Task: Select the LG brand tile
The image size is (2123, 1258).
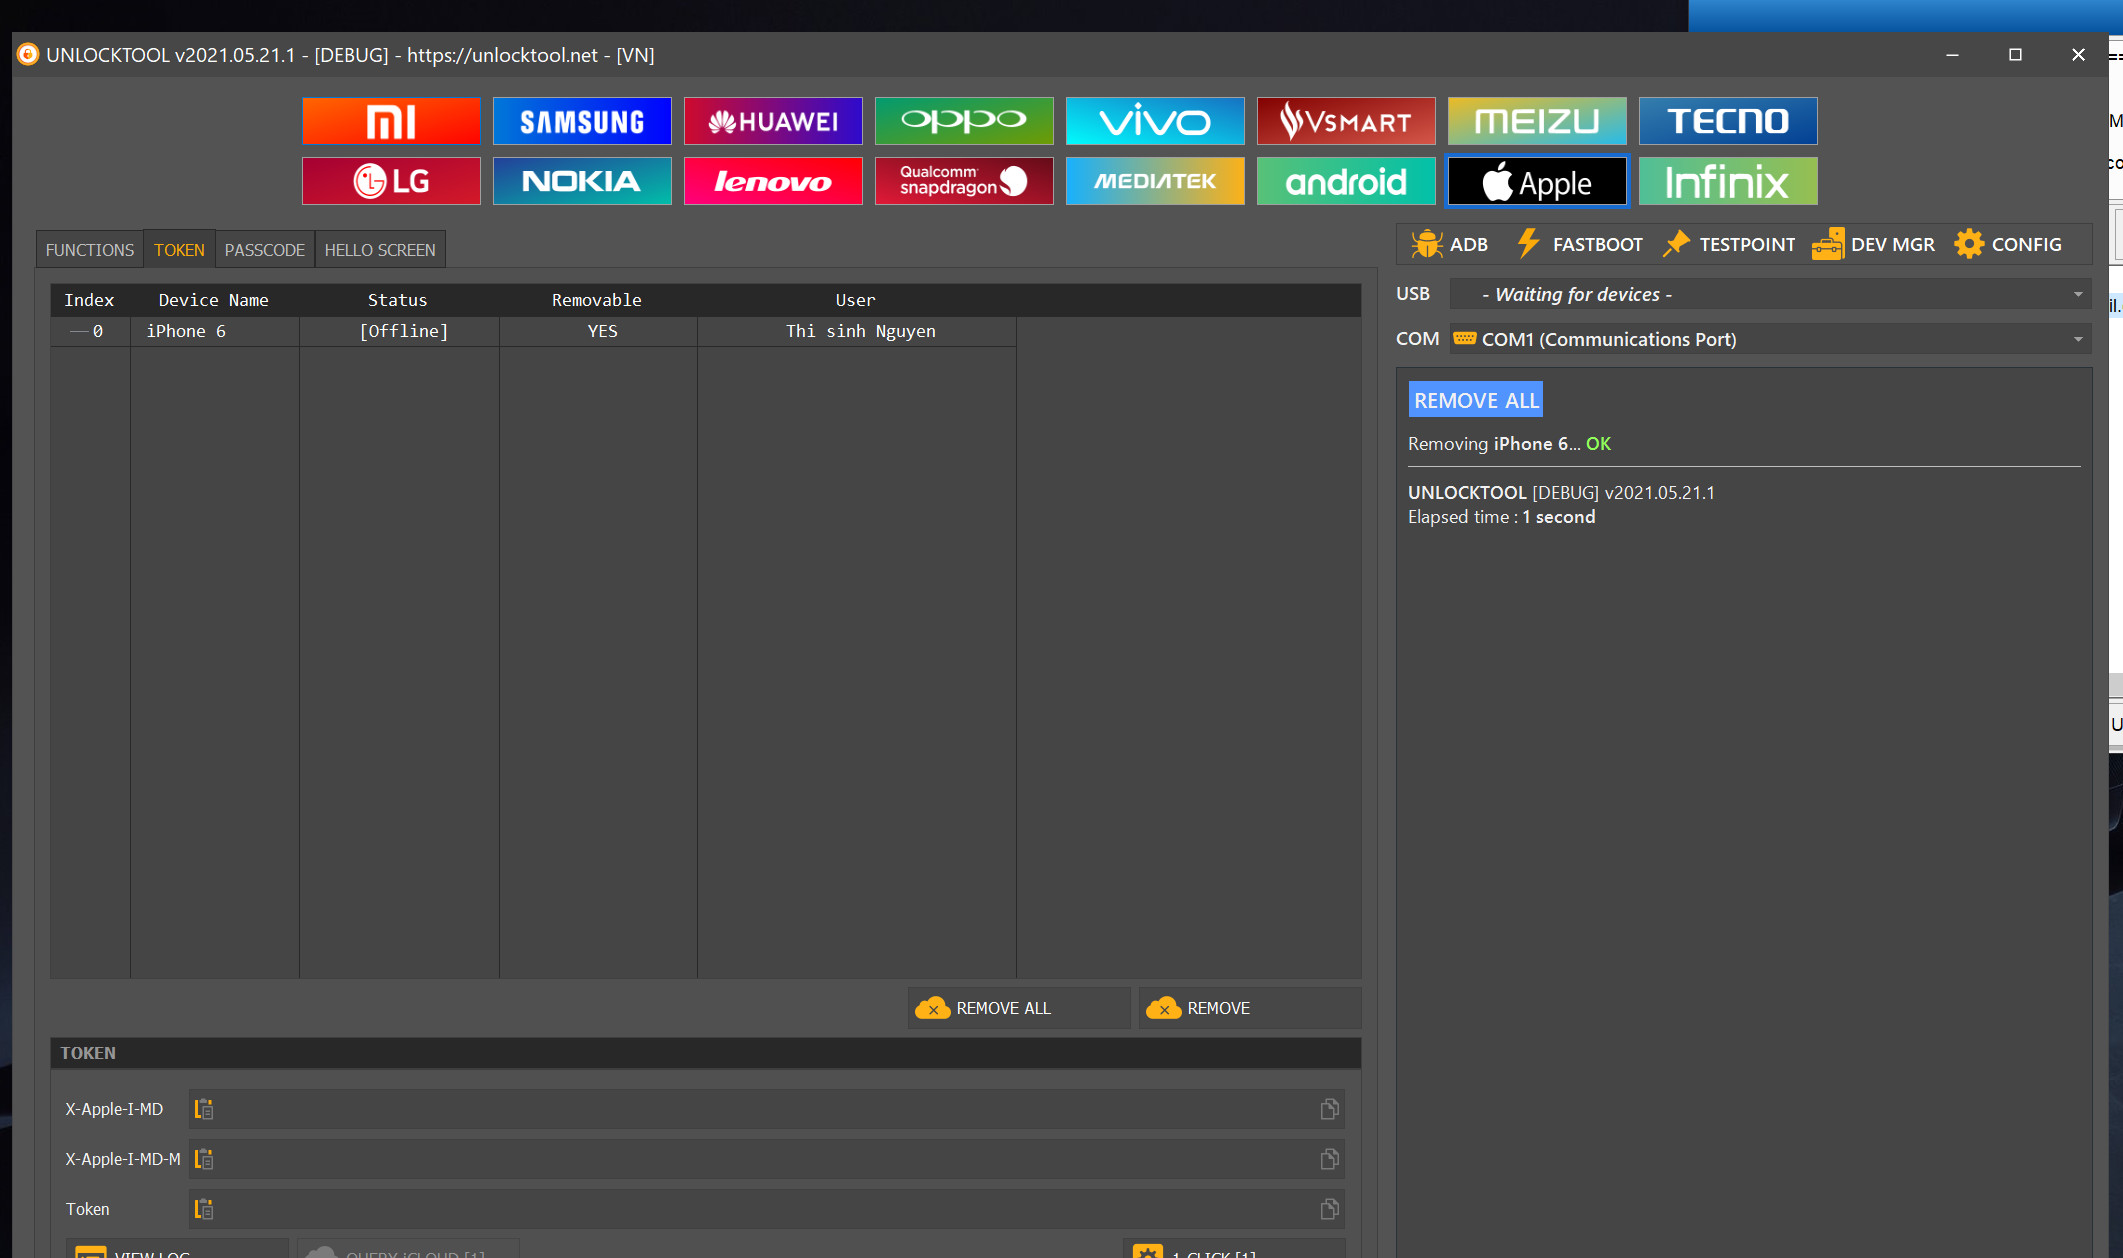Action: (391, 181)
